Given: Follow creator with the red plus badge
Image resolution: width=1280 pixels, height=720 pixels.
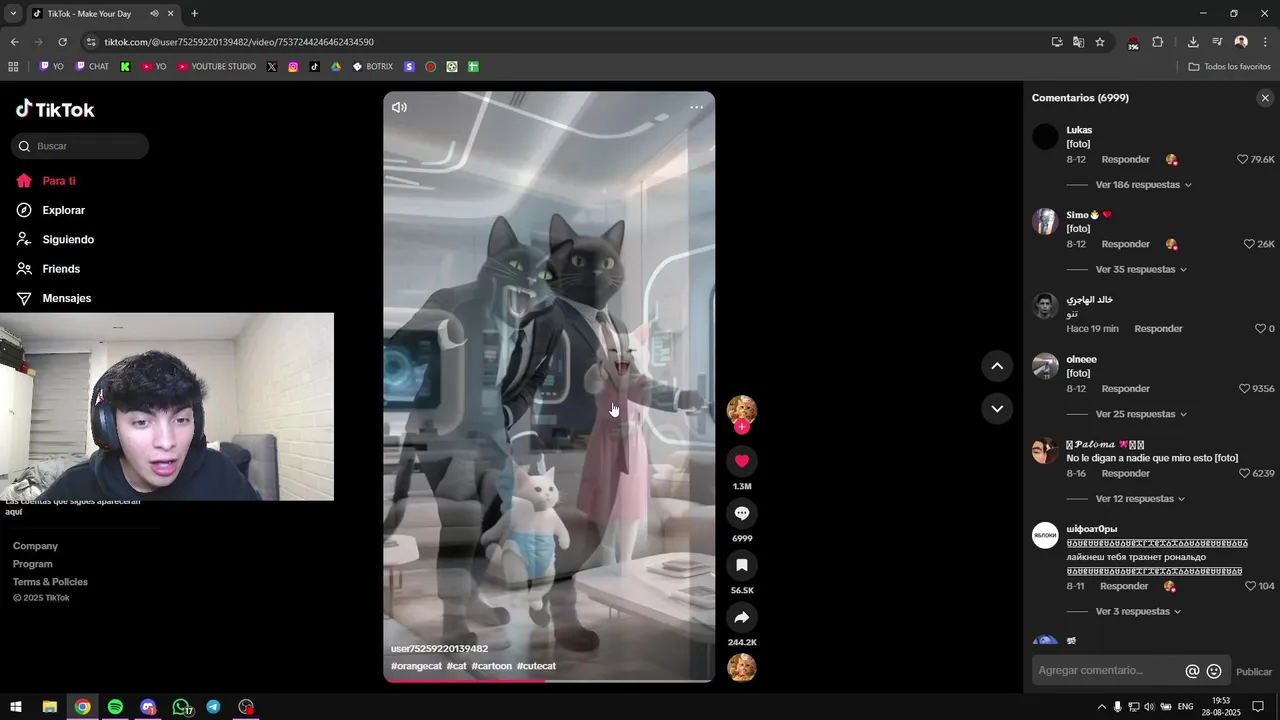Looking at the screenshot, I should (x=742, y=427).
